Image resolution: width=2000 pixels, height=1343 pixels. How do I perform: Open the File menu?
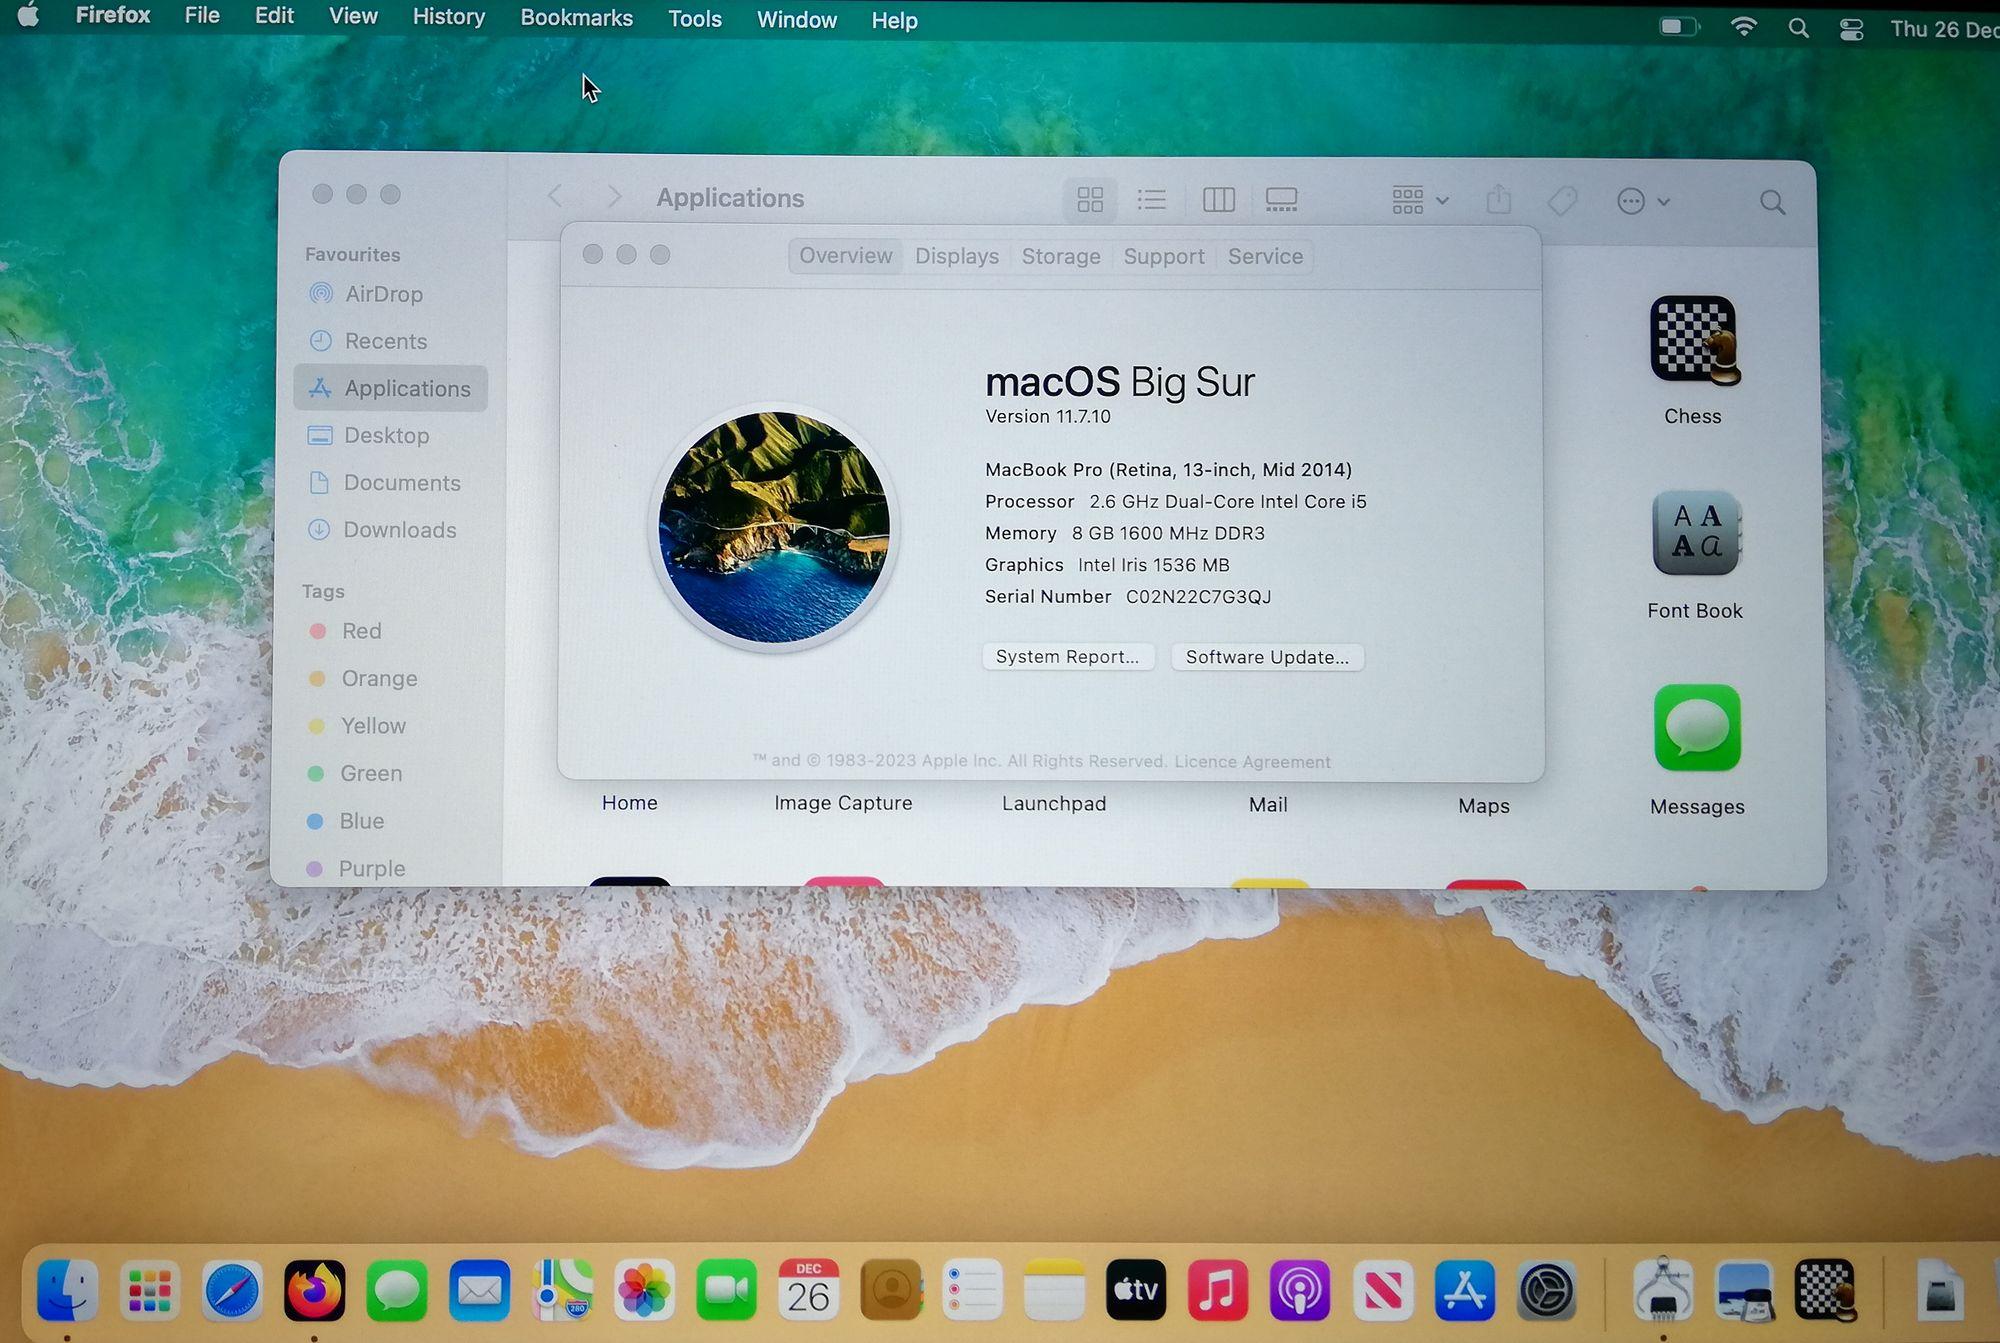point(202,15)
